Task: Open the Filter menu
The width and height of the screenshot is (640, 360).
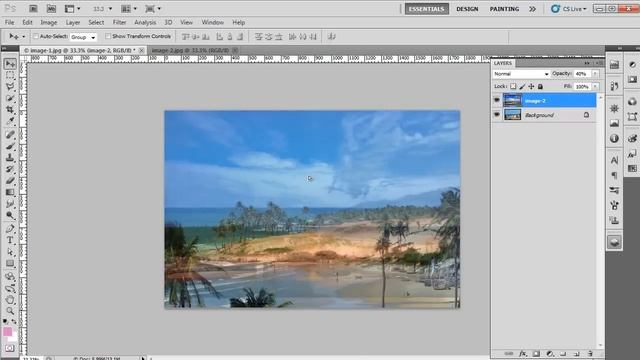Action: click(x=119, y=22)
